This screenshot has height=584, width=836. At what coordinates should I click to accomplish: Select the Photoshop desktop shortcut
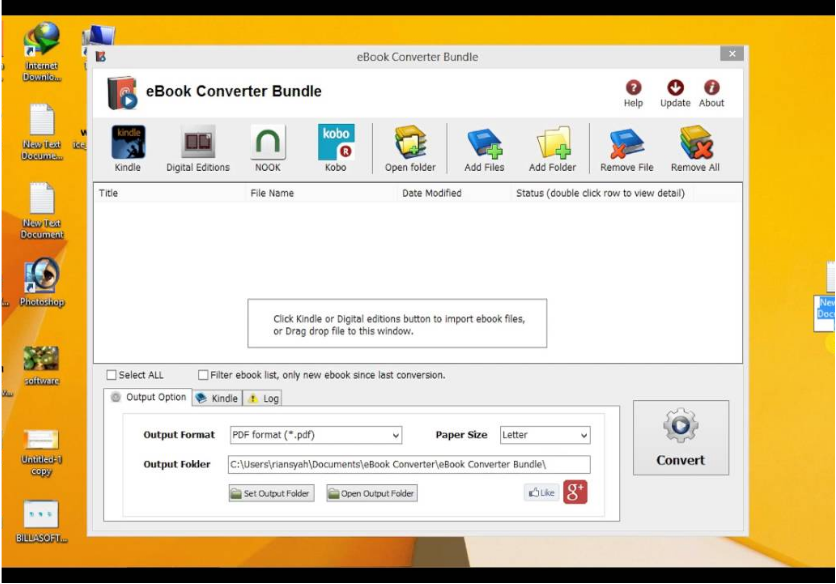(x=42, y=283)
